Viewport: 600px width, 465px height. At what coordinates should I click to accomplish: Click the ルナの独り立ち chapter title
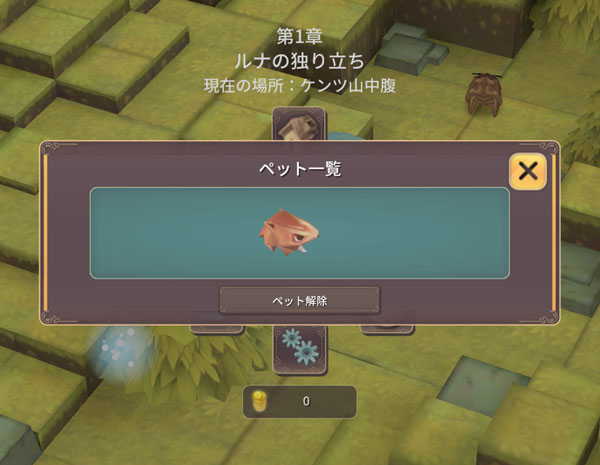tap(299, 61)
